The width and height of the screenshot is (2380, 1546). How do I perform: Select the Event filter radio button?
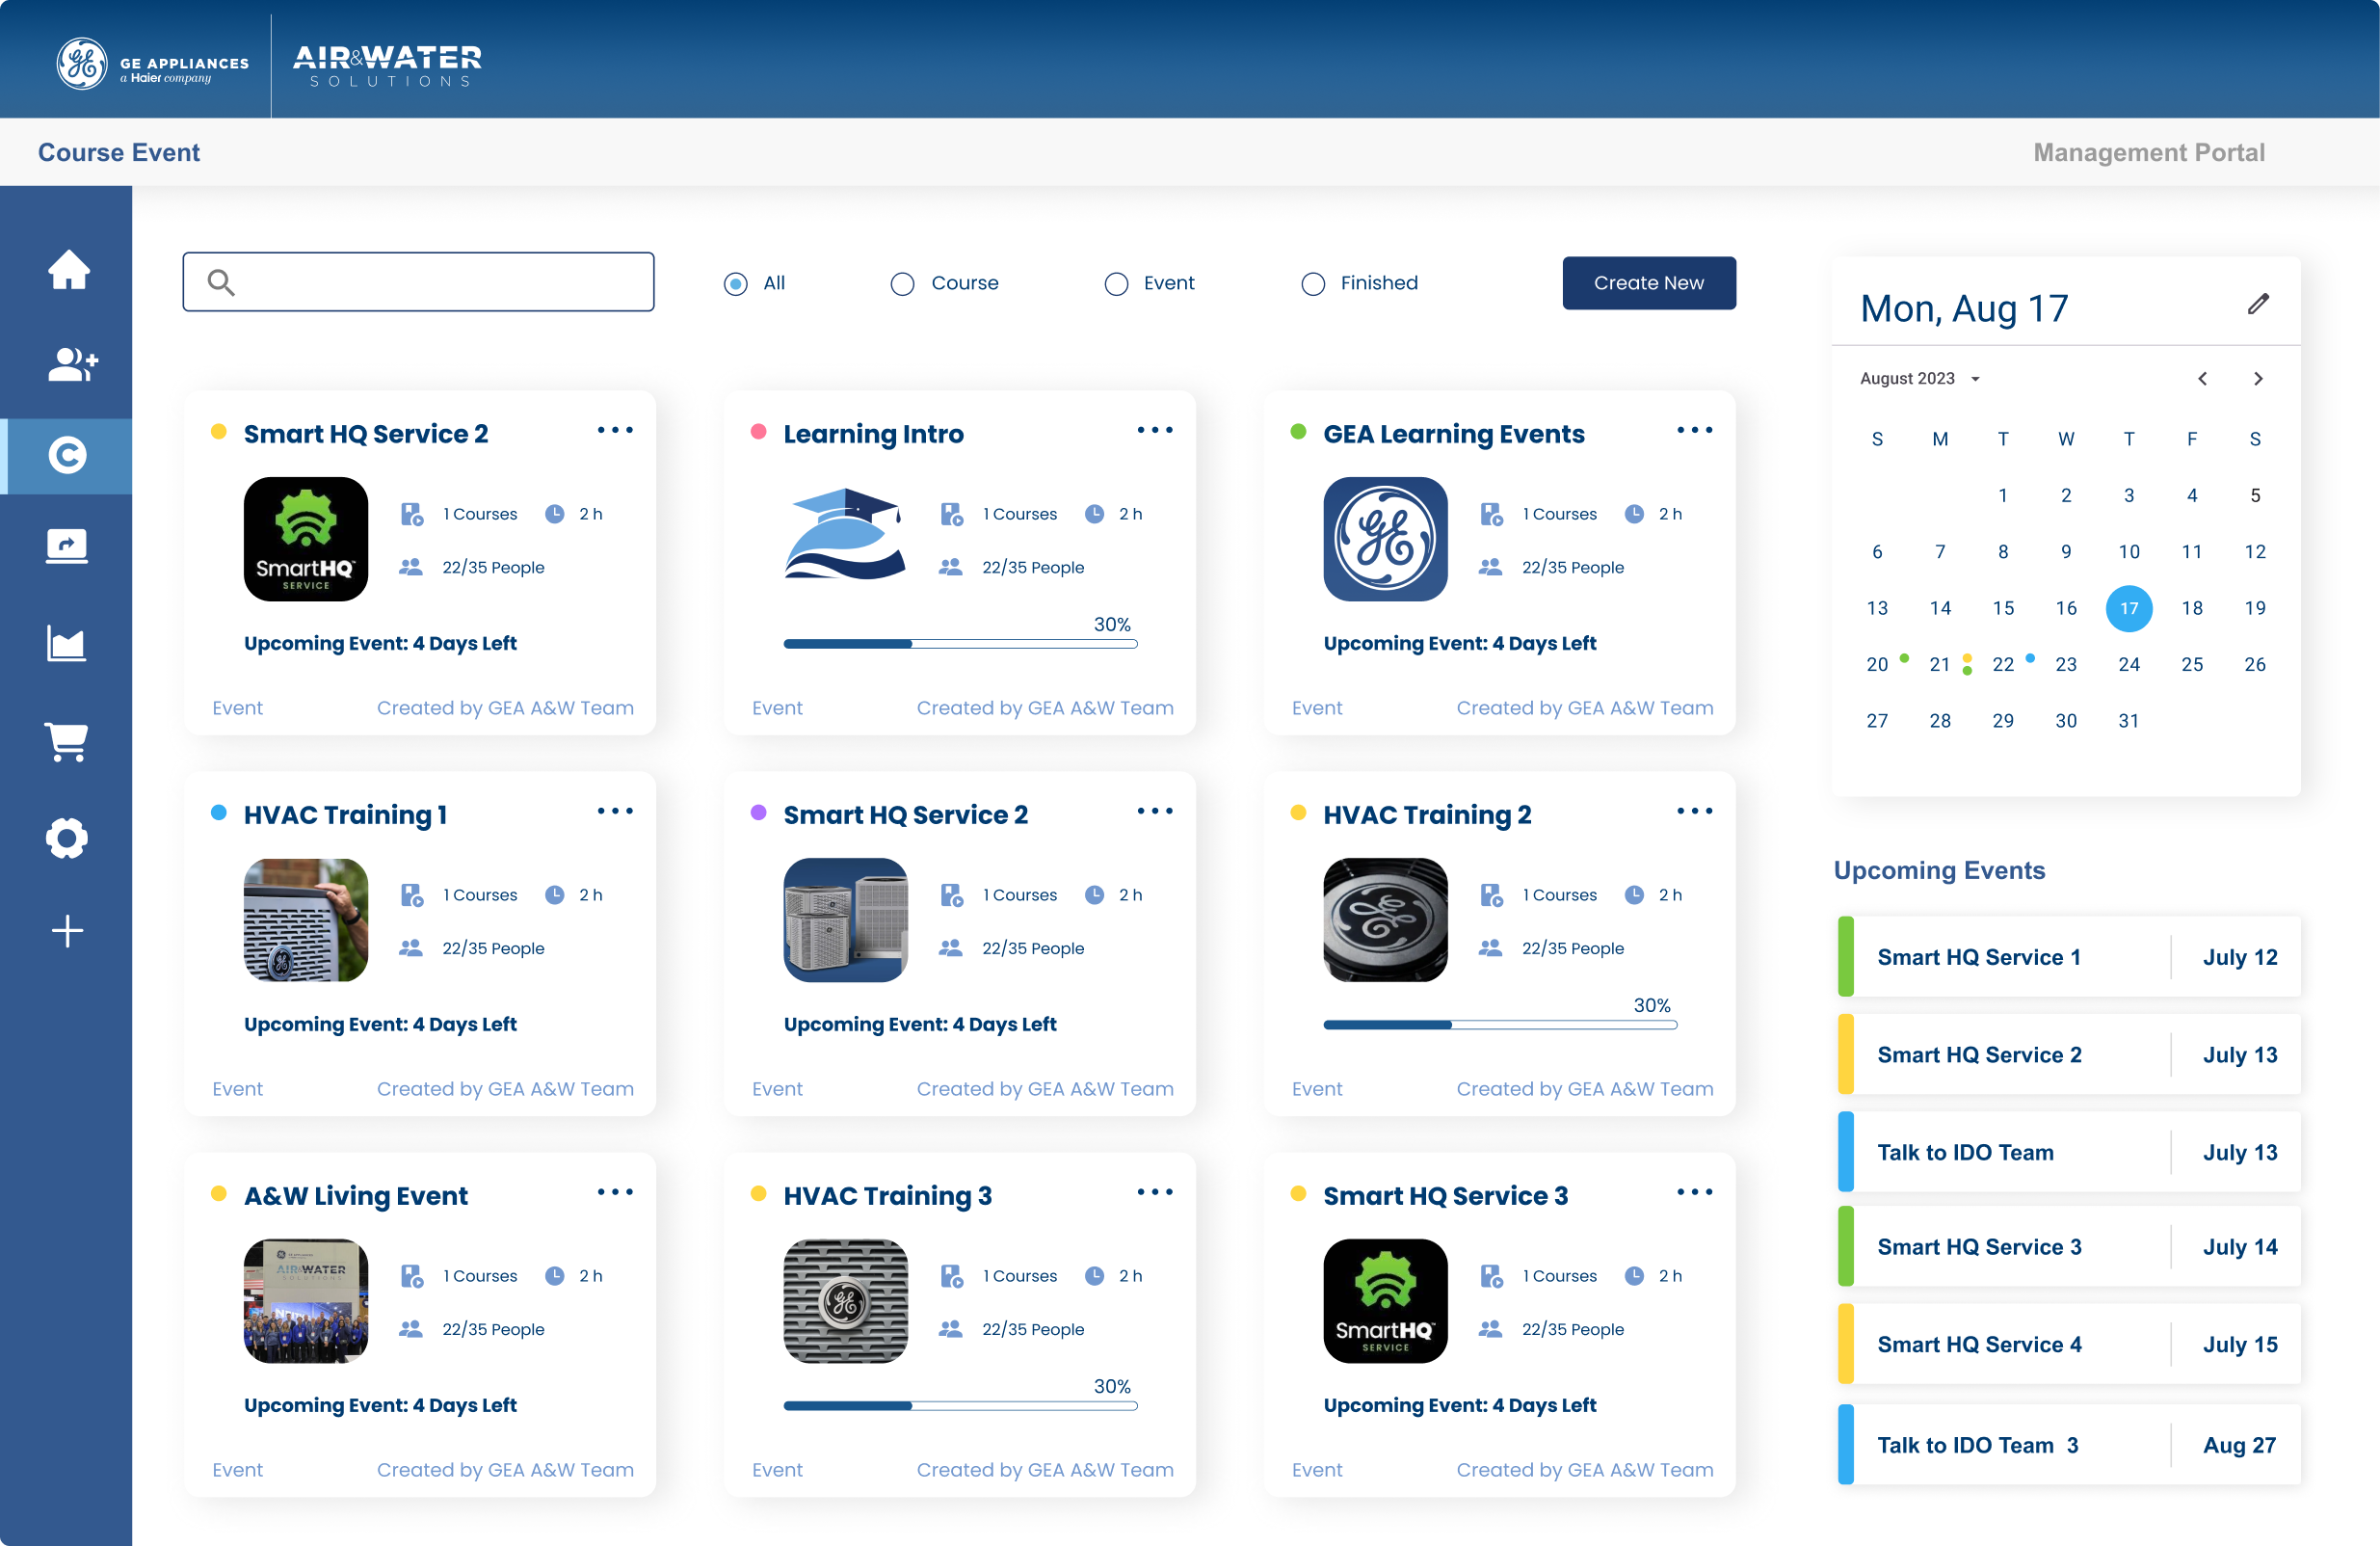coord(1116,284)
